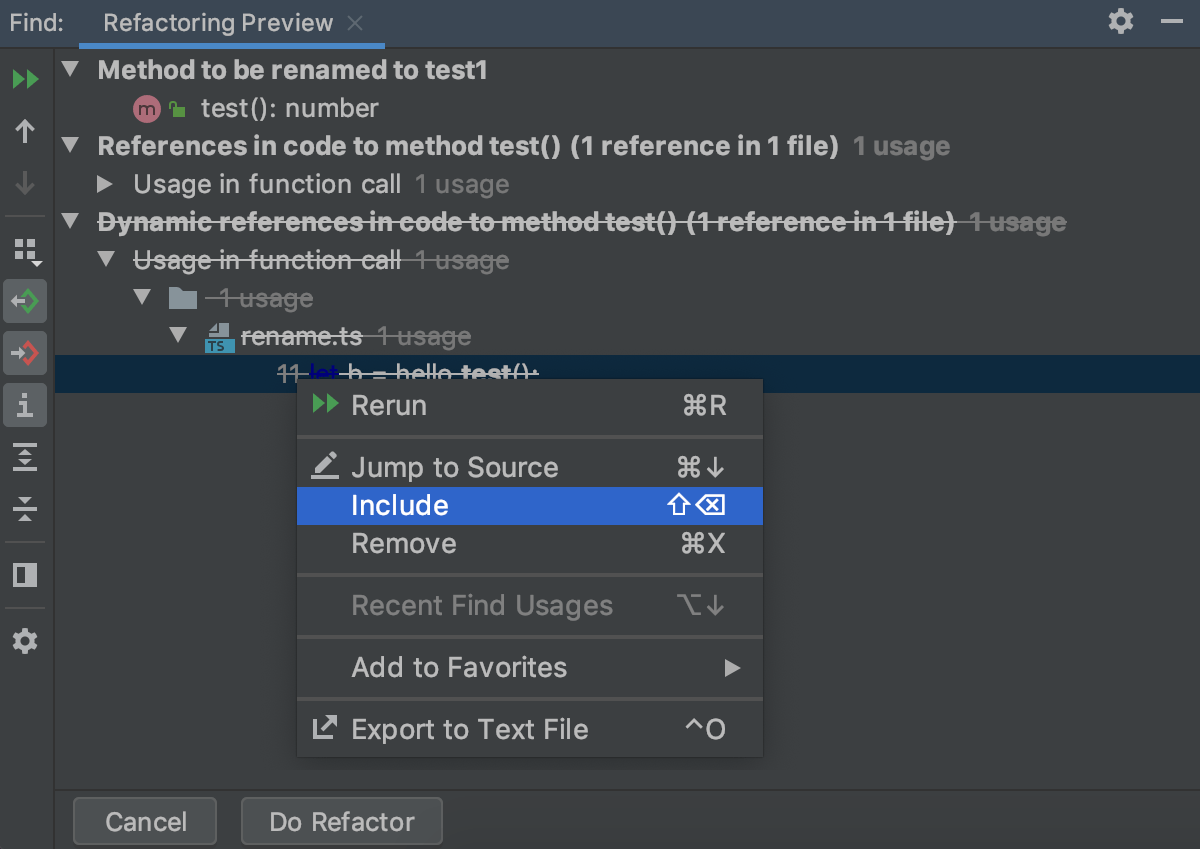1200x849 pixels.
Task: Choose Include from the context menu
Action: [x=530, y=506]
